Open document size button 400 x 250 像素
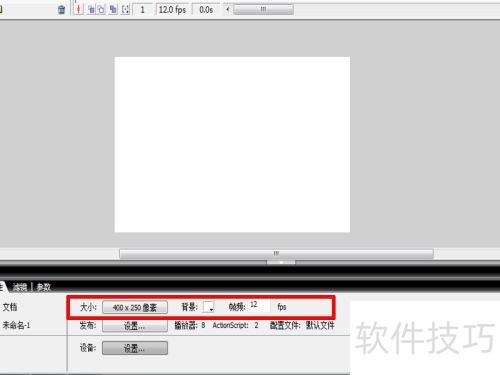Screen dimensions: 500x375 (135, 307)
